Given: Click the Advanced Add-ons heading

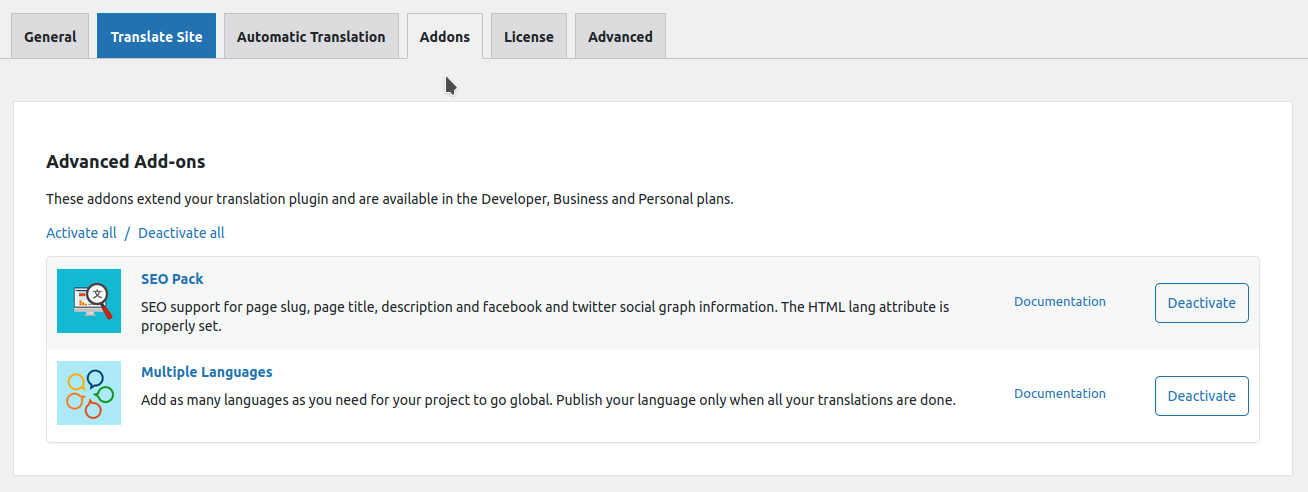Looking at the screenshot, I should point(126,161).
